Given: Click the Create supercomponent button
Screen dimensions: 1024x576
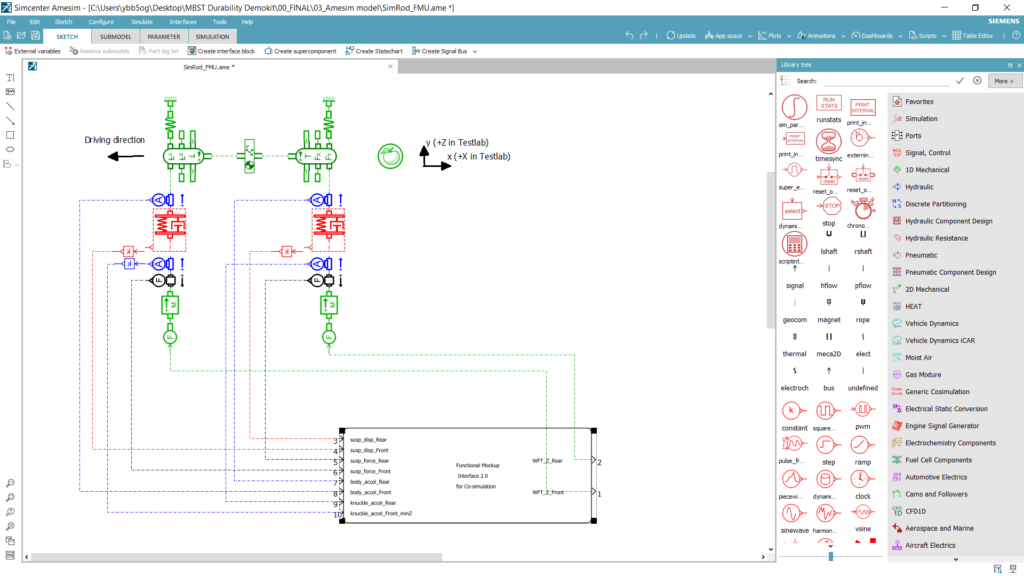Looking at the screenshot, I should (300, 50).
